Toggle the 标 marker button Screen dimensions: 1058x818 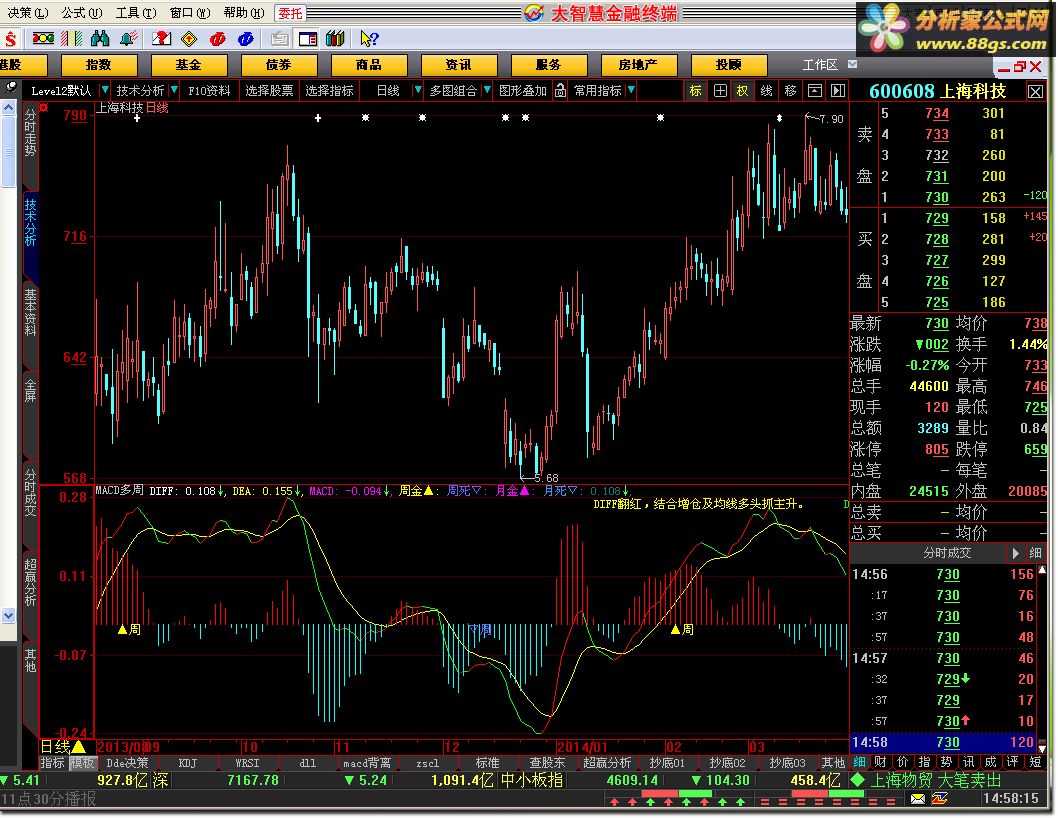(696, 90)
